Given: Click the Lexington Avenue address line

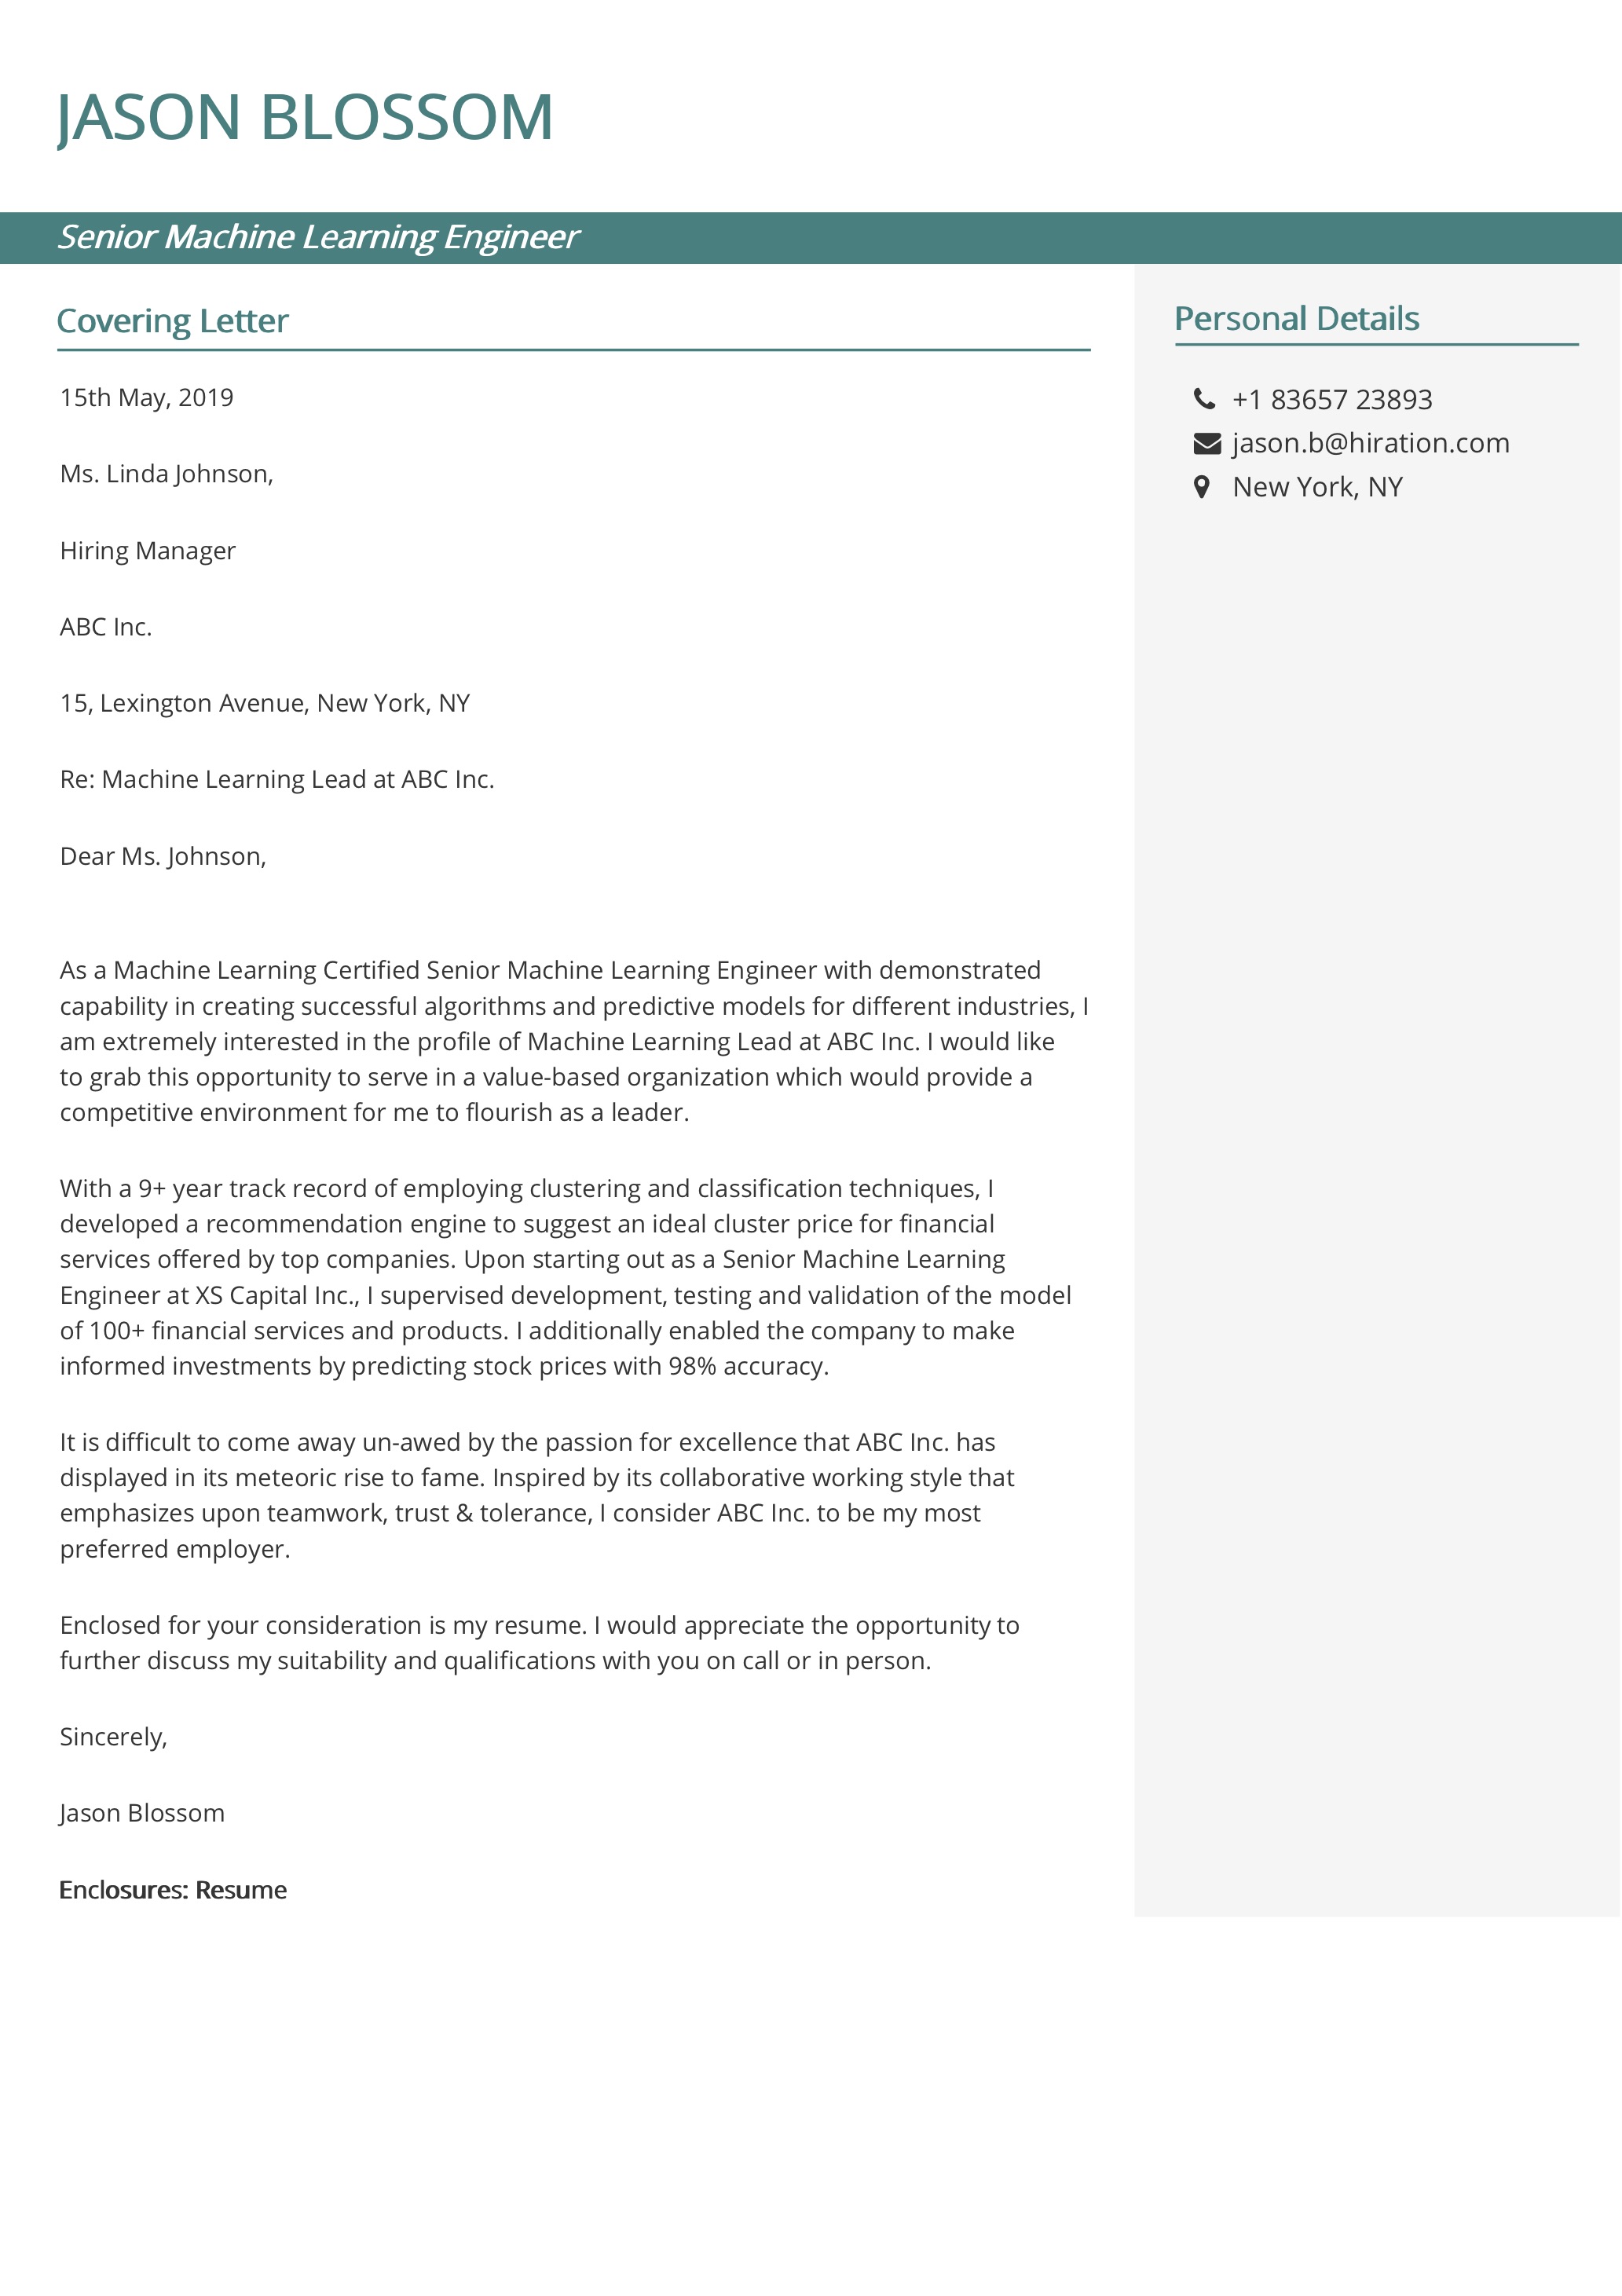Looking at the screenshot, I should [x=265, y=703].
